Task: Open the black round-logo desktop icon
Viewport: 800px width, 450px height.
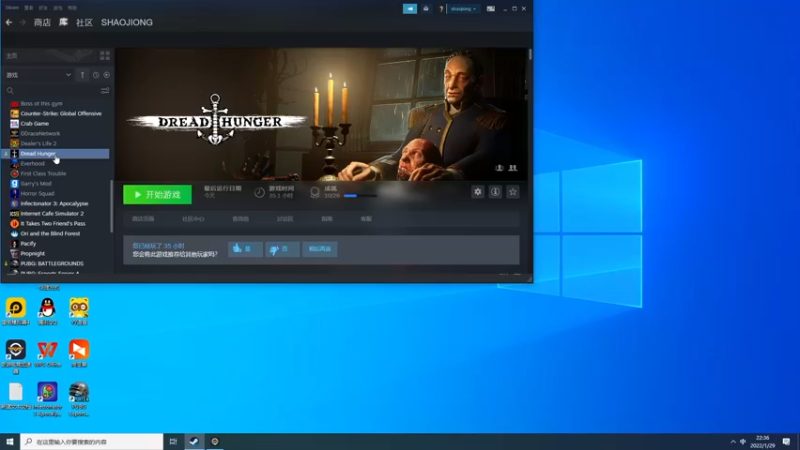Action: click(x=16, y=357)
